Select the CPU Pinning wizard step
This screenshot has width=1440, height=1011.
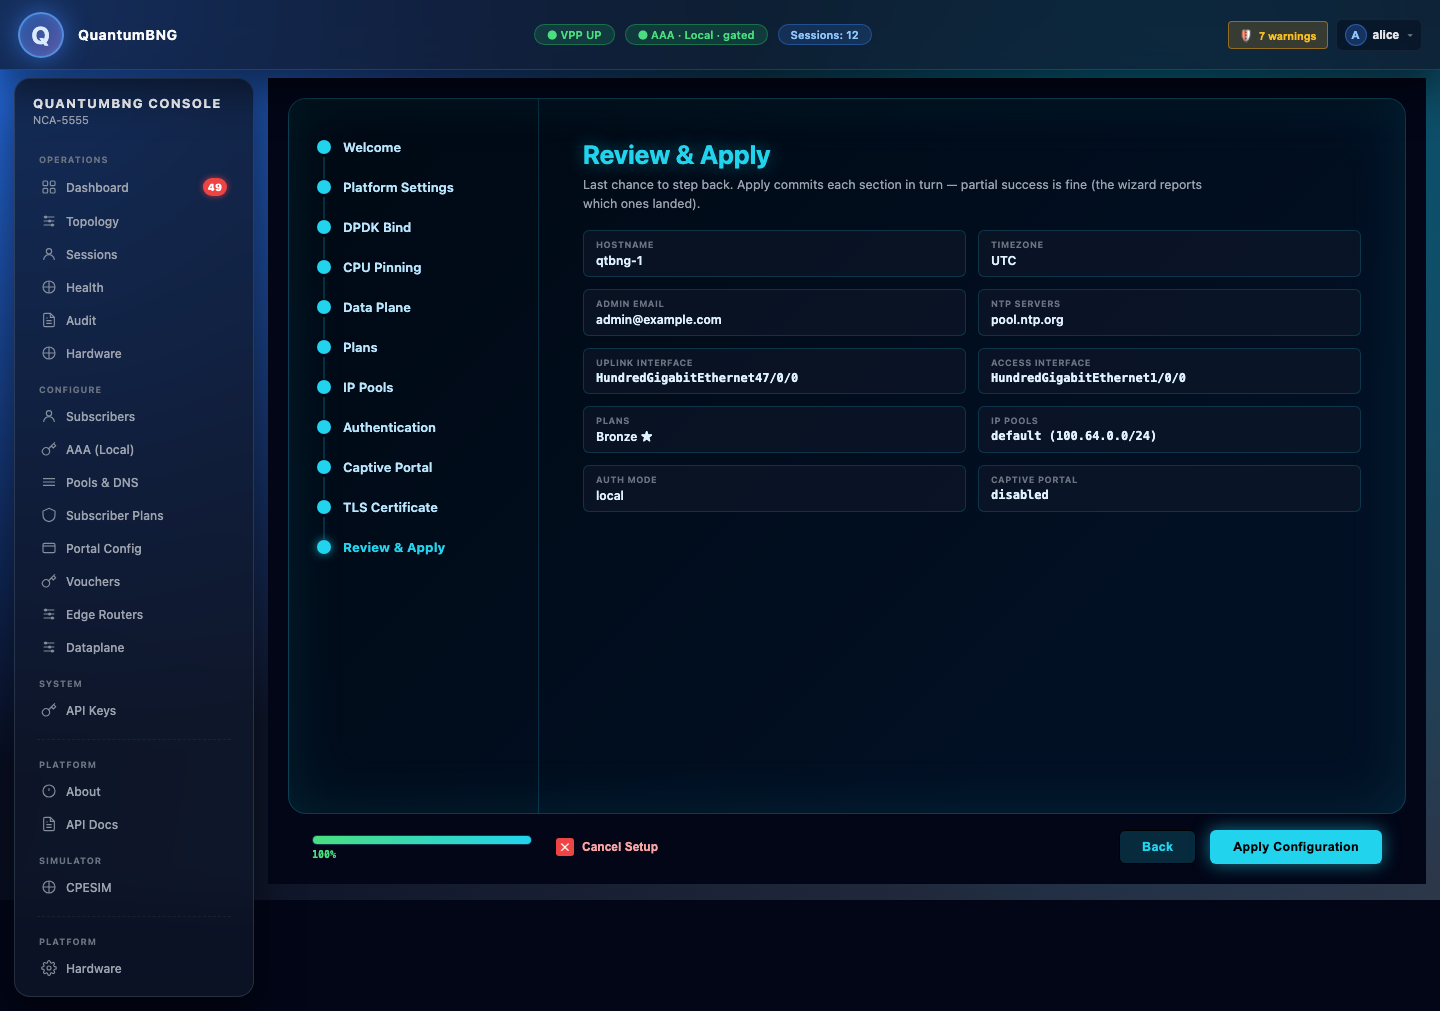(370, 267)
